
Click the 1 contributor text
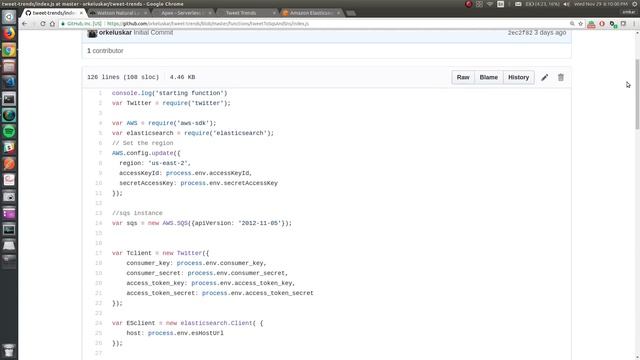(x=105, y=51)
